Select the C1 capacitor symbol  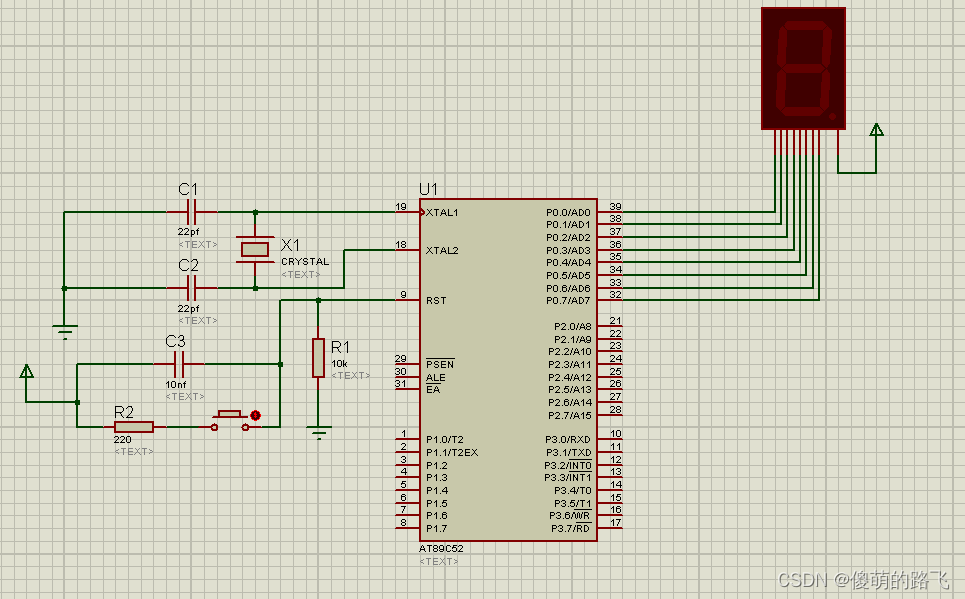pos(191,212)
